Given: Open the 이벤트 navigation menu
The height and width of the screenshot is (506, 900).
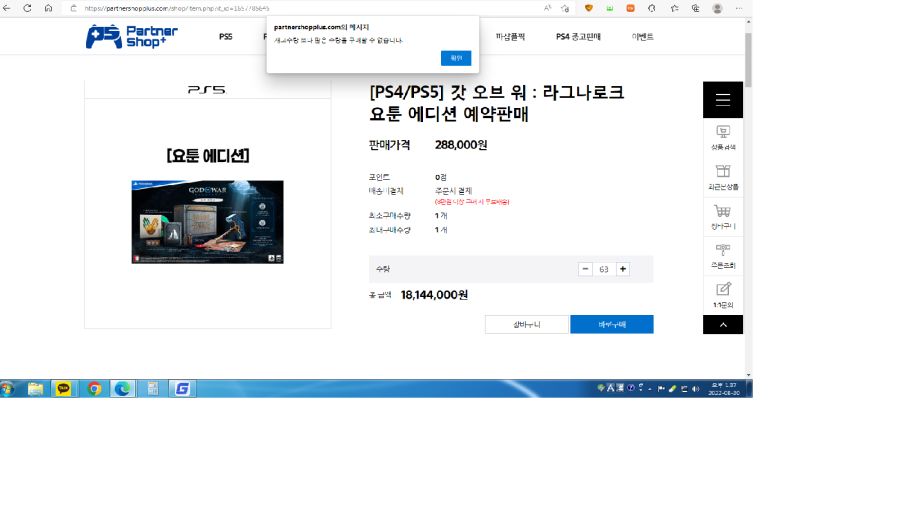Looking at the screenshot, I should [x=642, y=37].
